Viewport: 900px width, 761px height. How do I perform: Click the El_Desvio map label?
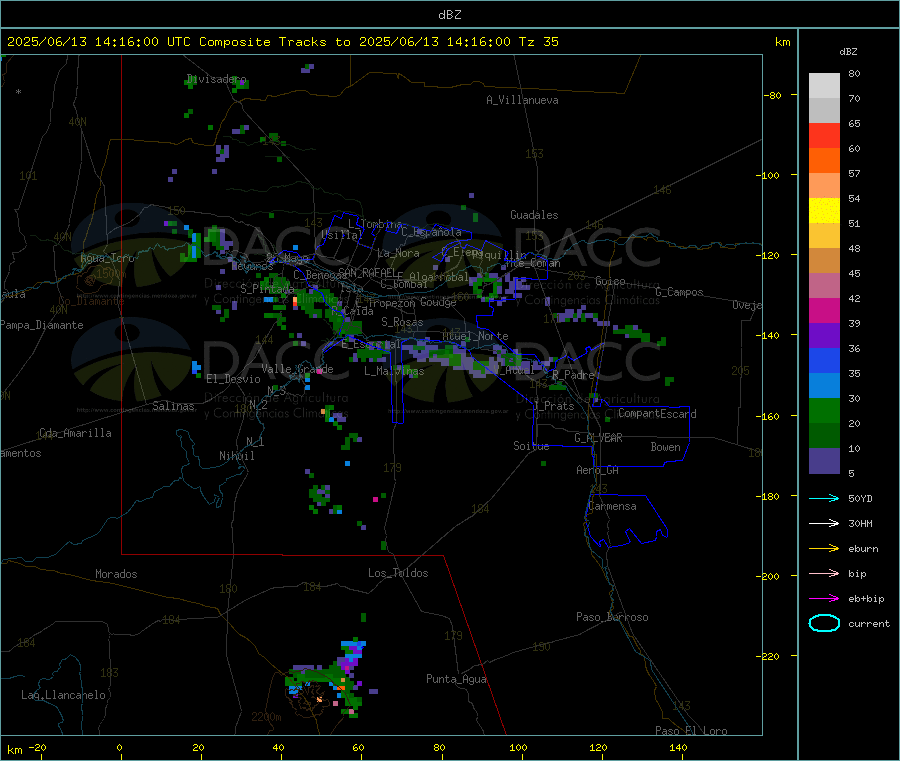click(234, 379)
